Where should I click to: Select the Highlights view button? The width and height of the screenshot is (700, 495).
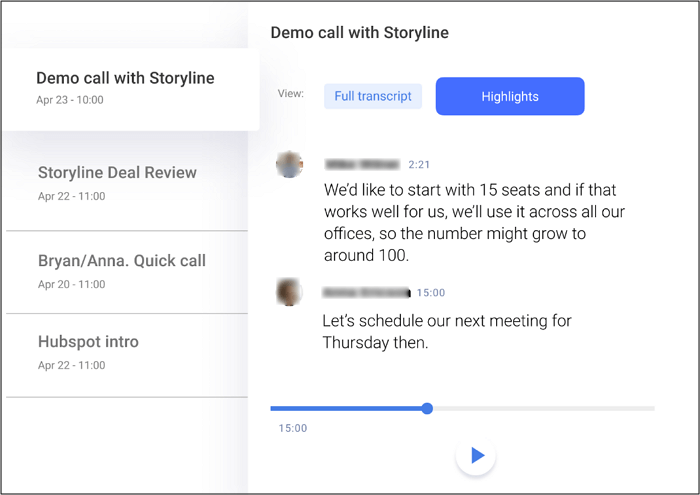click(x=510, y=97)
